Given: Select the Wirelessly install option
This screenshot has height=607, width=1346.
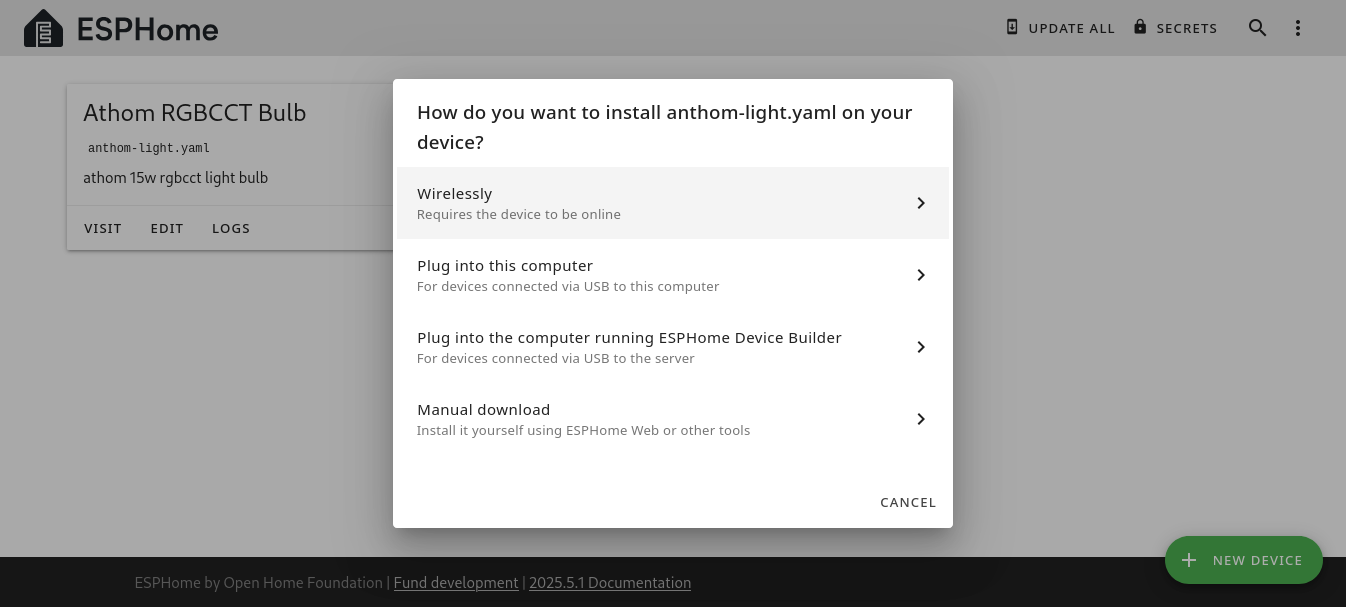Looking at the screenshot, I should pyautogui.click(x=673, y=203).
